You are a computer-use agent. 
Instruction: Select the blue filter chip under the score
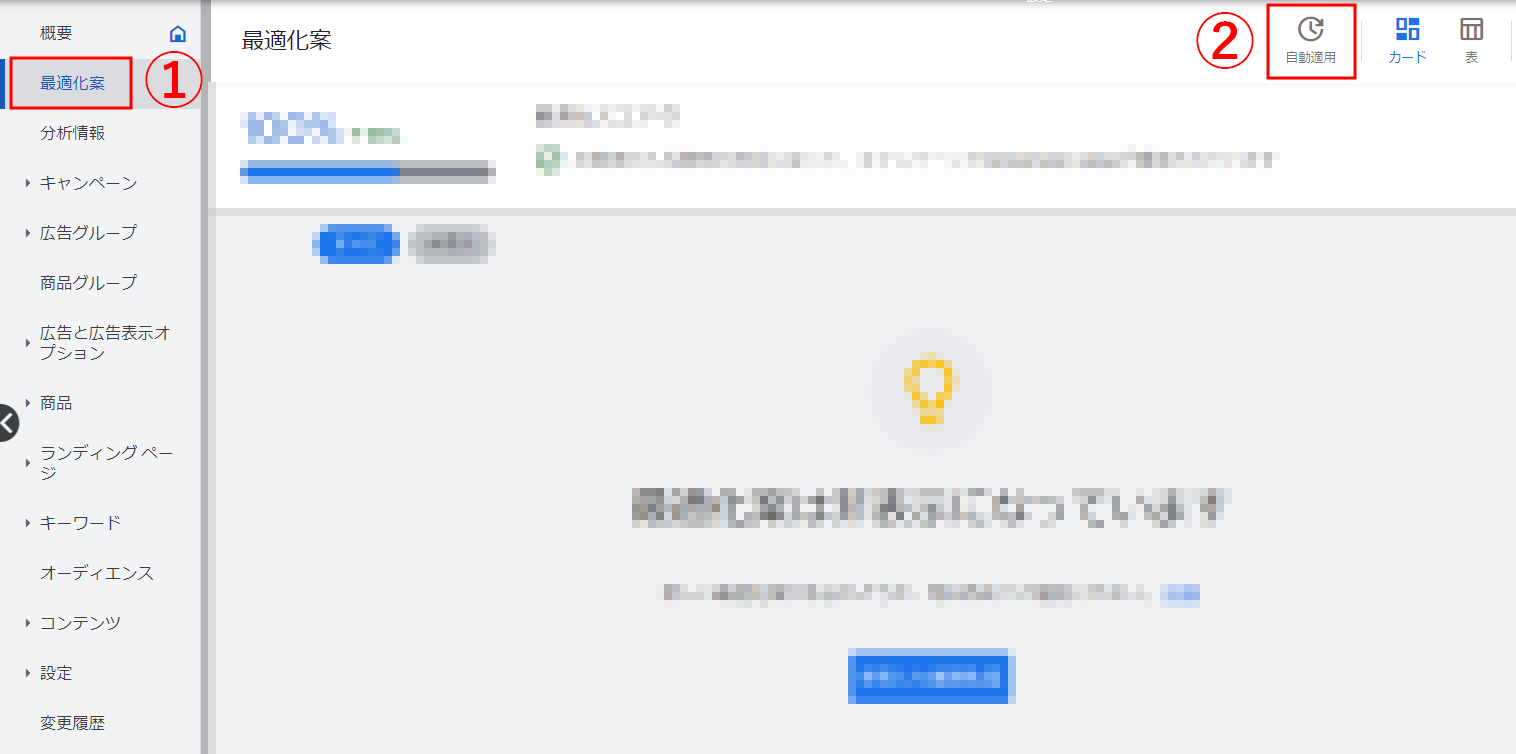(356, 243)
